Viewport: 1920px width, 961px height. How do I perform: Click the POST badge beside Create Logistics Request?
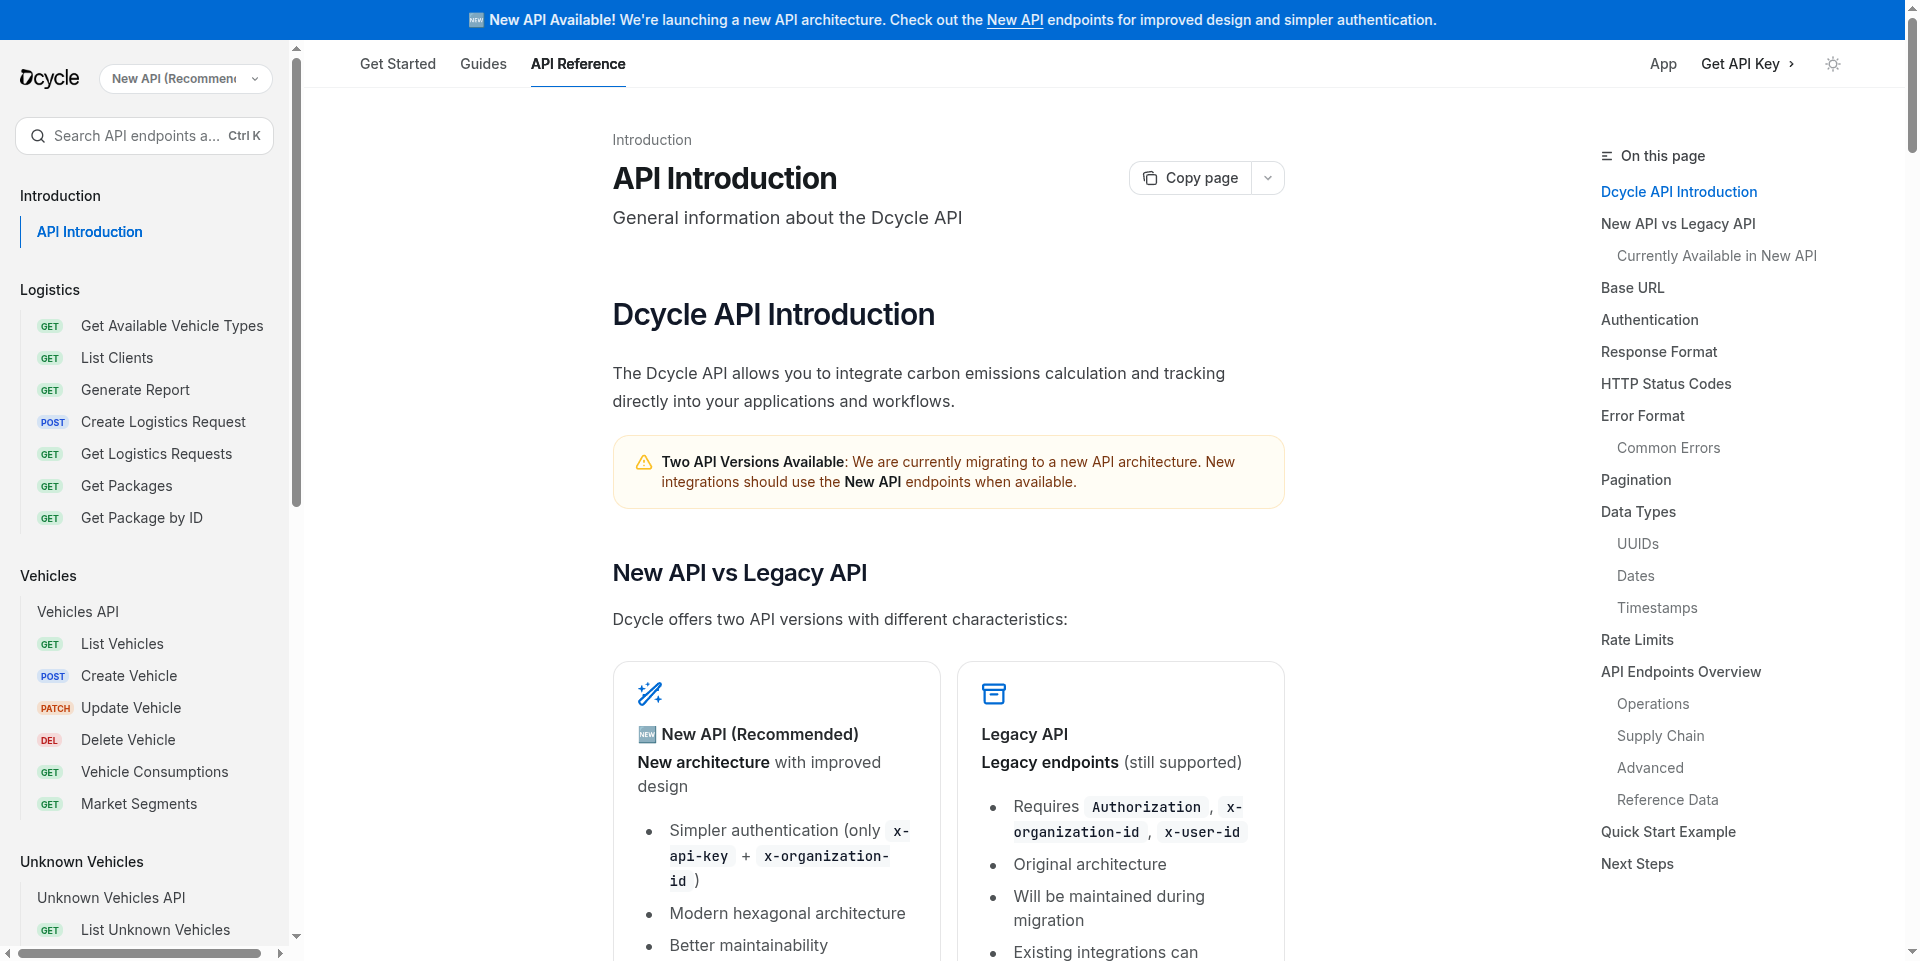(x=53, y=422)
